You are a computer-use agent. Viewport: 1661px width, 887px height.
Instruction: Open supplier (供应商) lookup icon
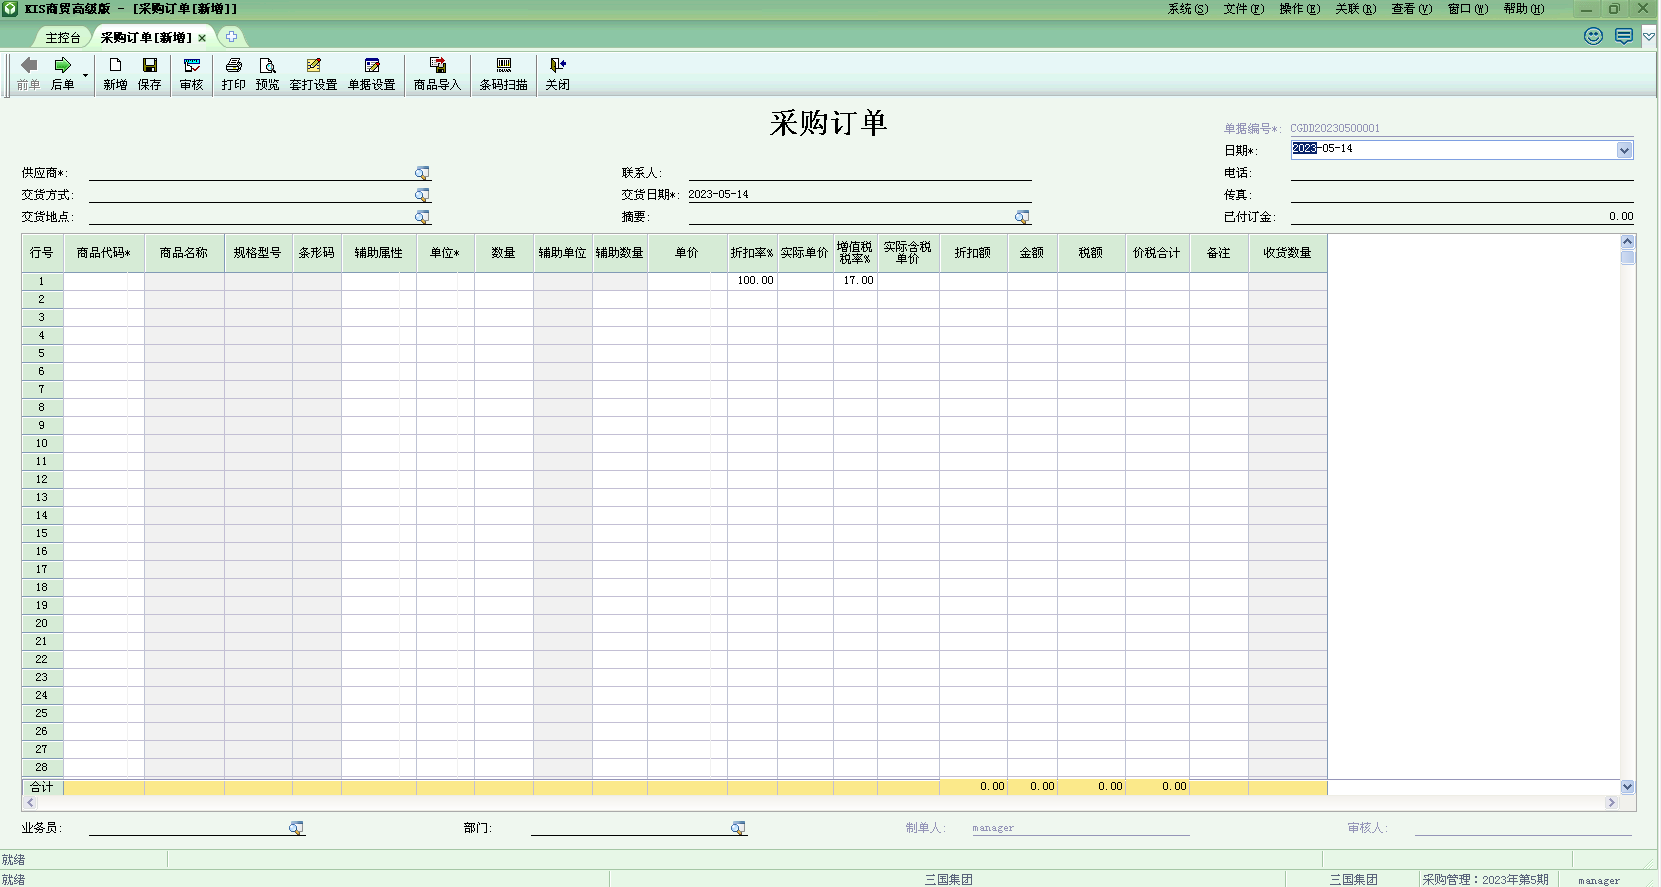coord(422,173)
